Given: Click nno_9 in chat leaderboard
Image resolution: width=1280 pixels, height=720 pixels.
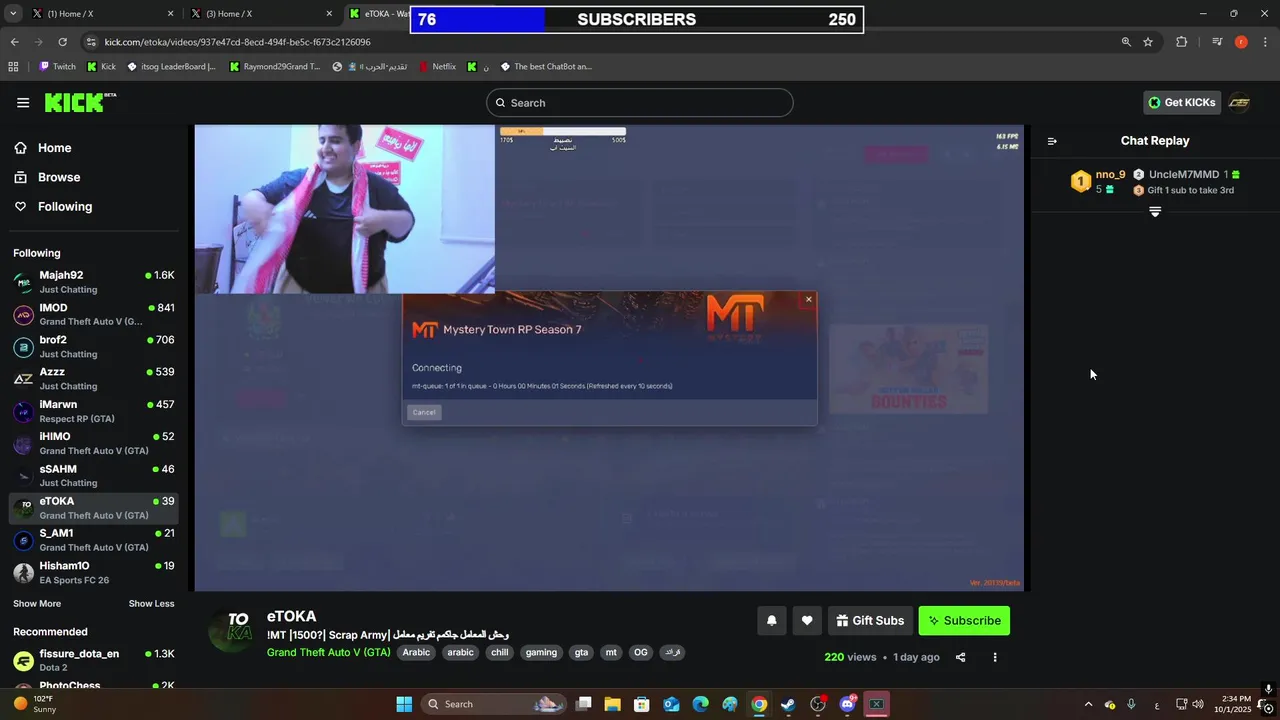Looking at the screenshot, I should (x=1110, y=174).
